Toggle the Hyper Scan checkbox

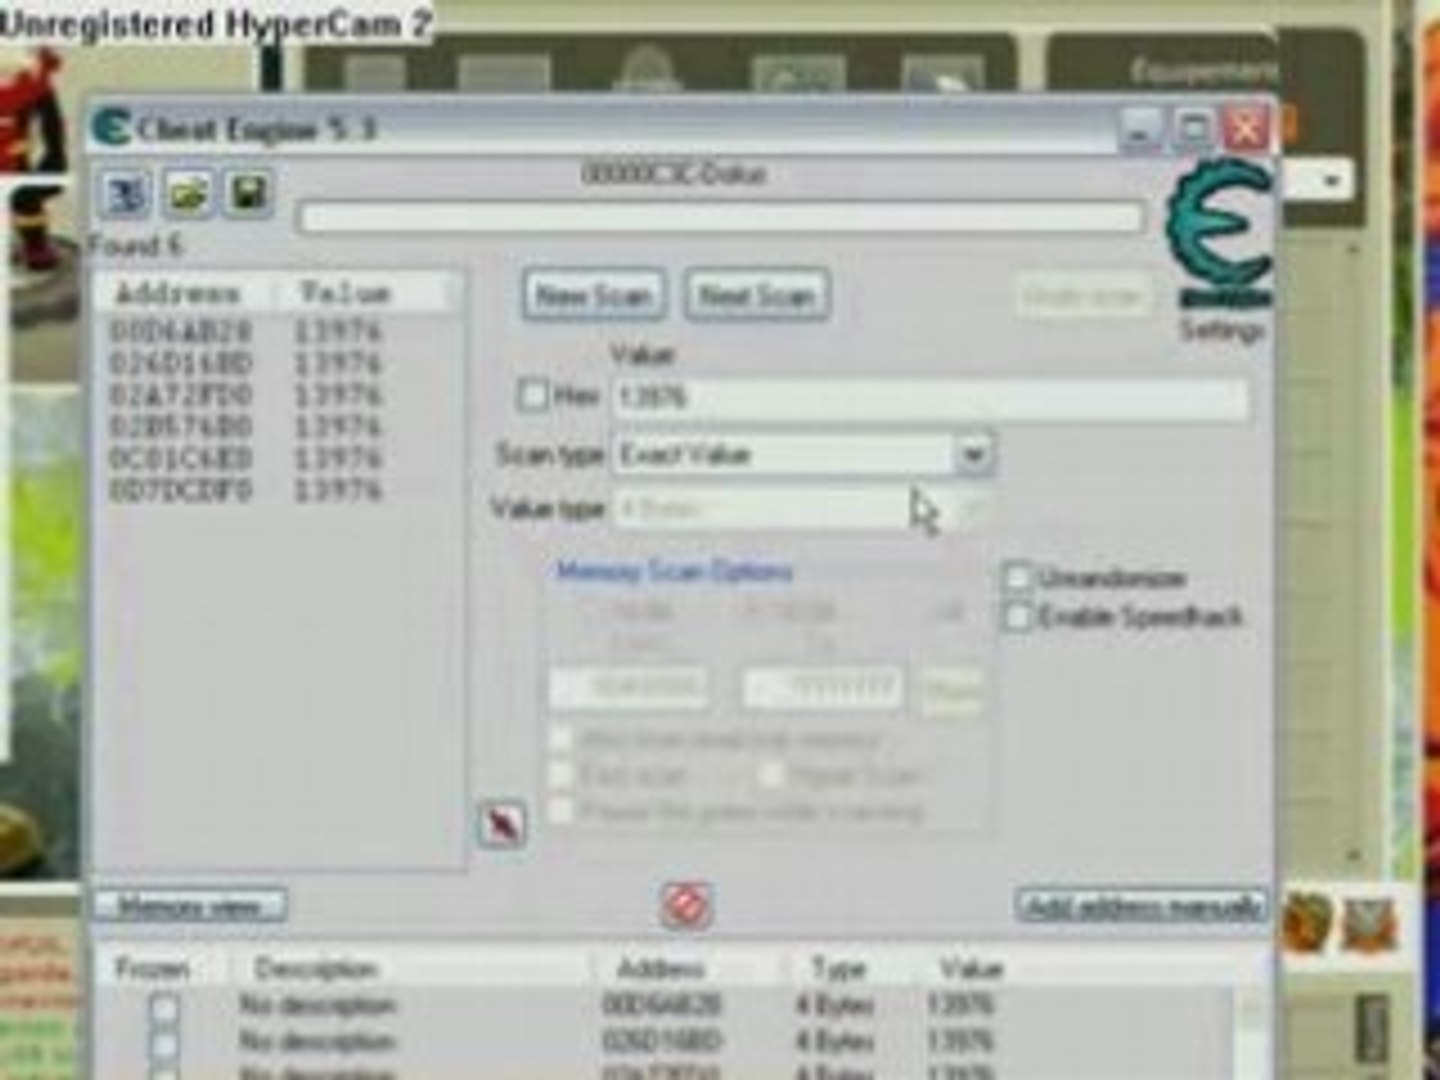(771, 775)
